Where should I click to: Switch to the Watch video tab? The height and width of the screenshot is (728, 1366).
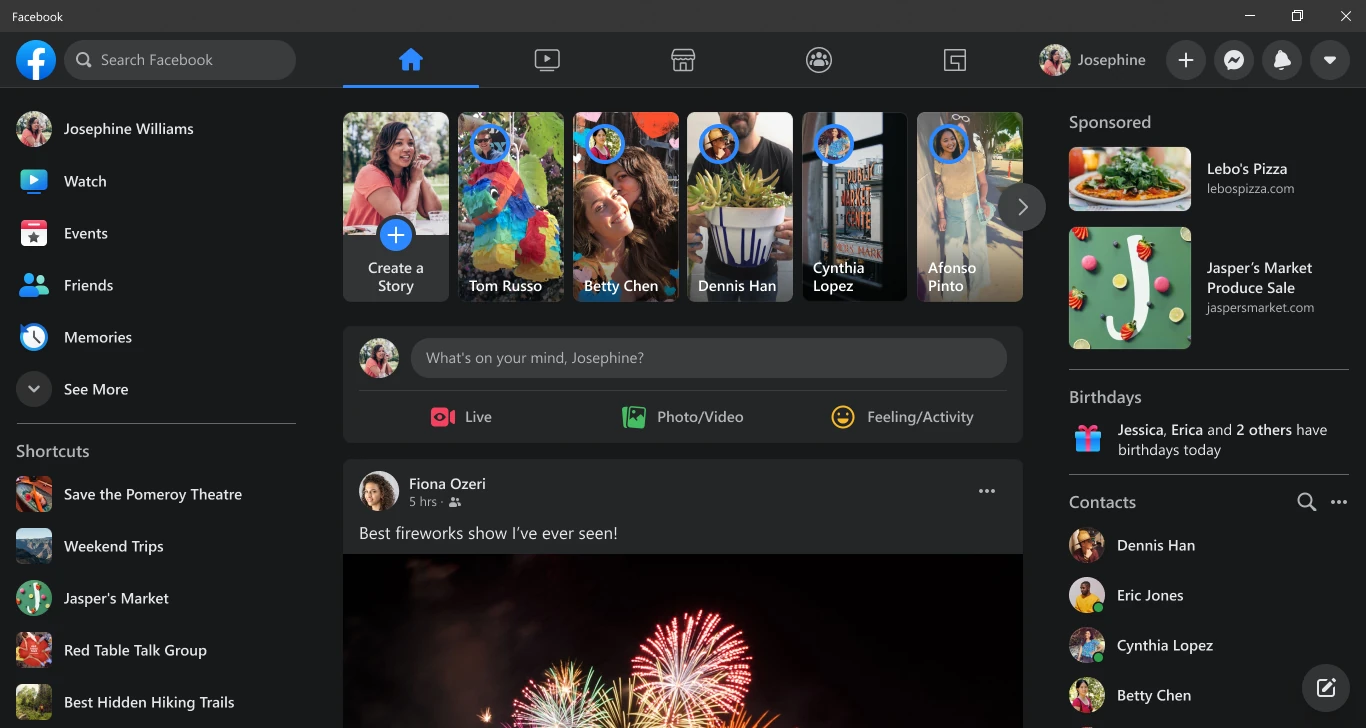pos(547,60)
